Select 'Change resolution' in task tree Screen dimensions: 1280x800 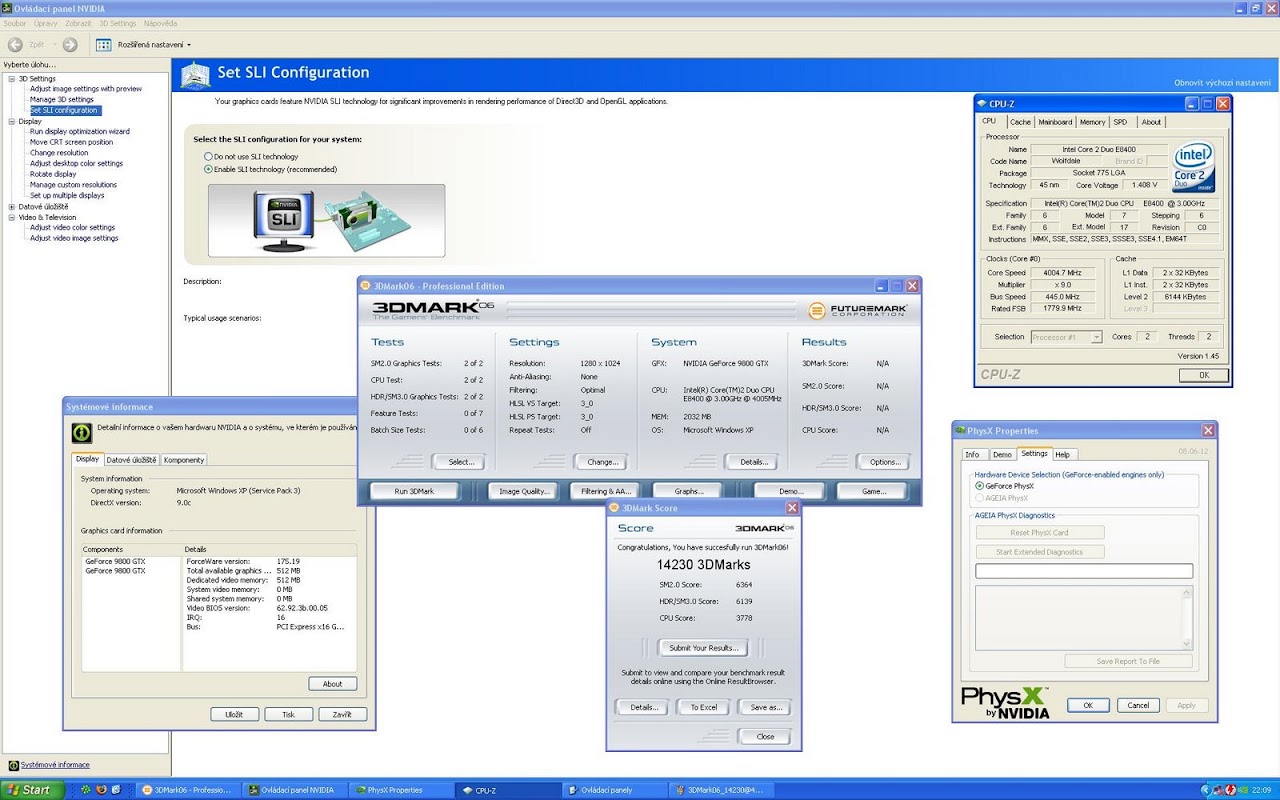(x=59, y=153)
